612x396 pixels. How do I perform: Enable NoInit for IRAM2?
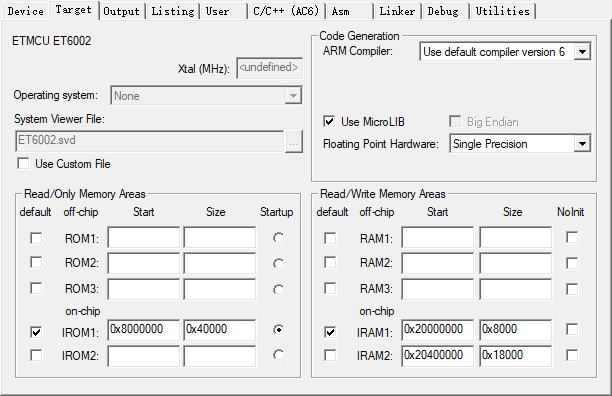point(572,355)
